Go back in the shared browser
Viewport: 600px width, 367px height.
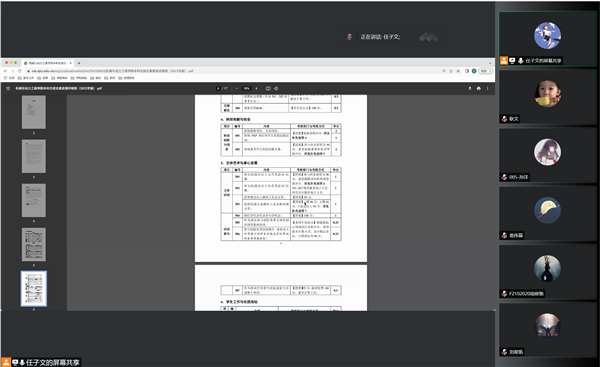click(x=5, y=71)
